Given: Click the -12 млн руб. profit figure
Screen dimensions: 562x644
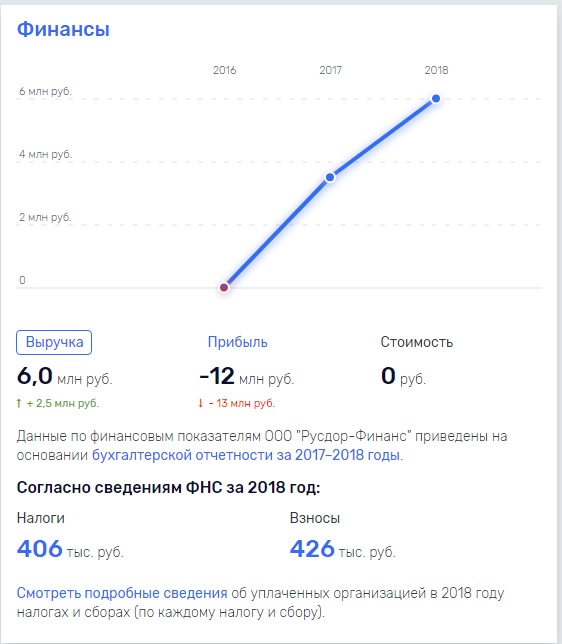Looking at the screenshot, I should (246, 376).
